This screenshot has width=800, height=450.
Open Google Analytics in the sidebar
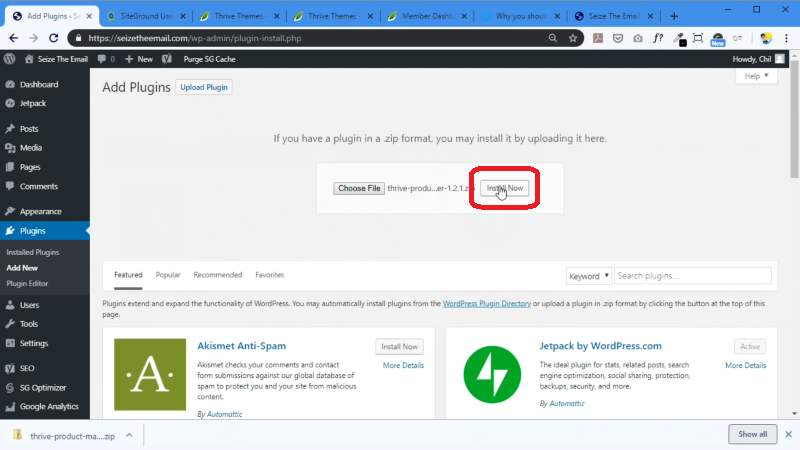click(x=48, y=407)
